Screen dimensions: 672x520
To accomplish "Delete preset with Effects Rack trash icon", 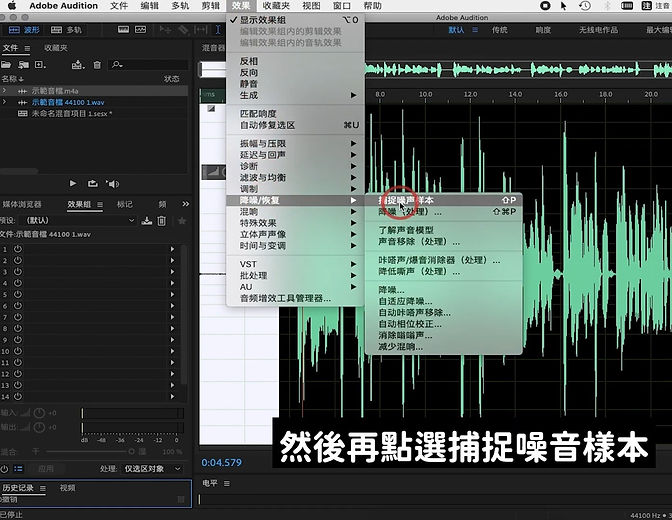I will pos(162,221).
